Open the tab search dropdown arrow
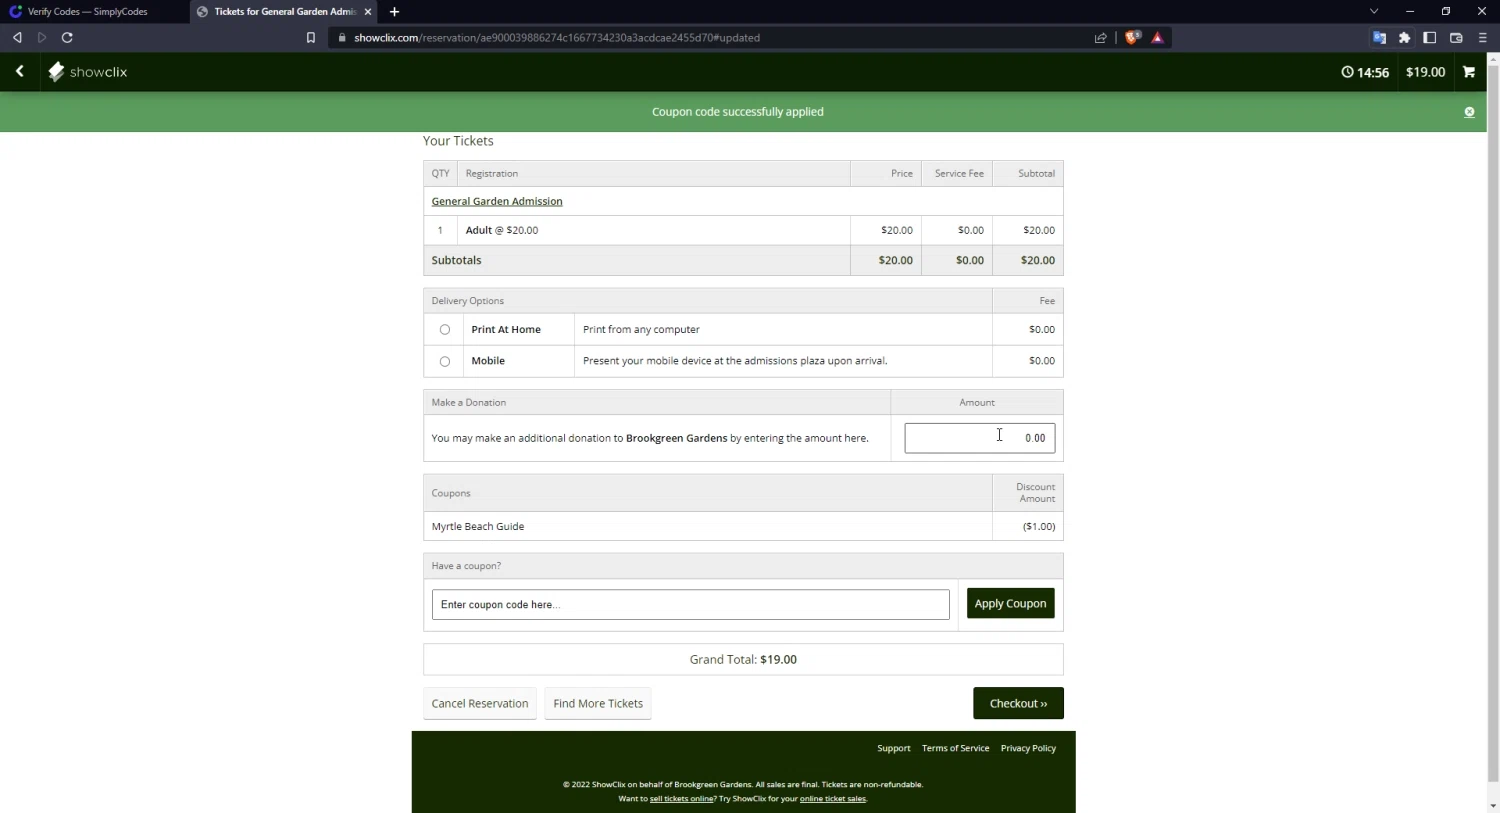Image resolution: width=1500 pixels, height=813 pixels. 1374,12
